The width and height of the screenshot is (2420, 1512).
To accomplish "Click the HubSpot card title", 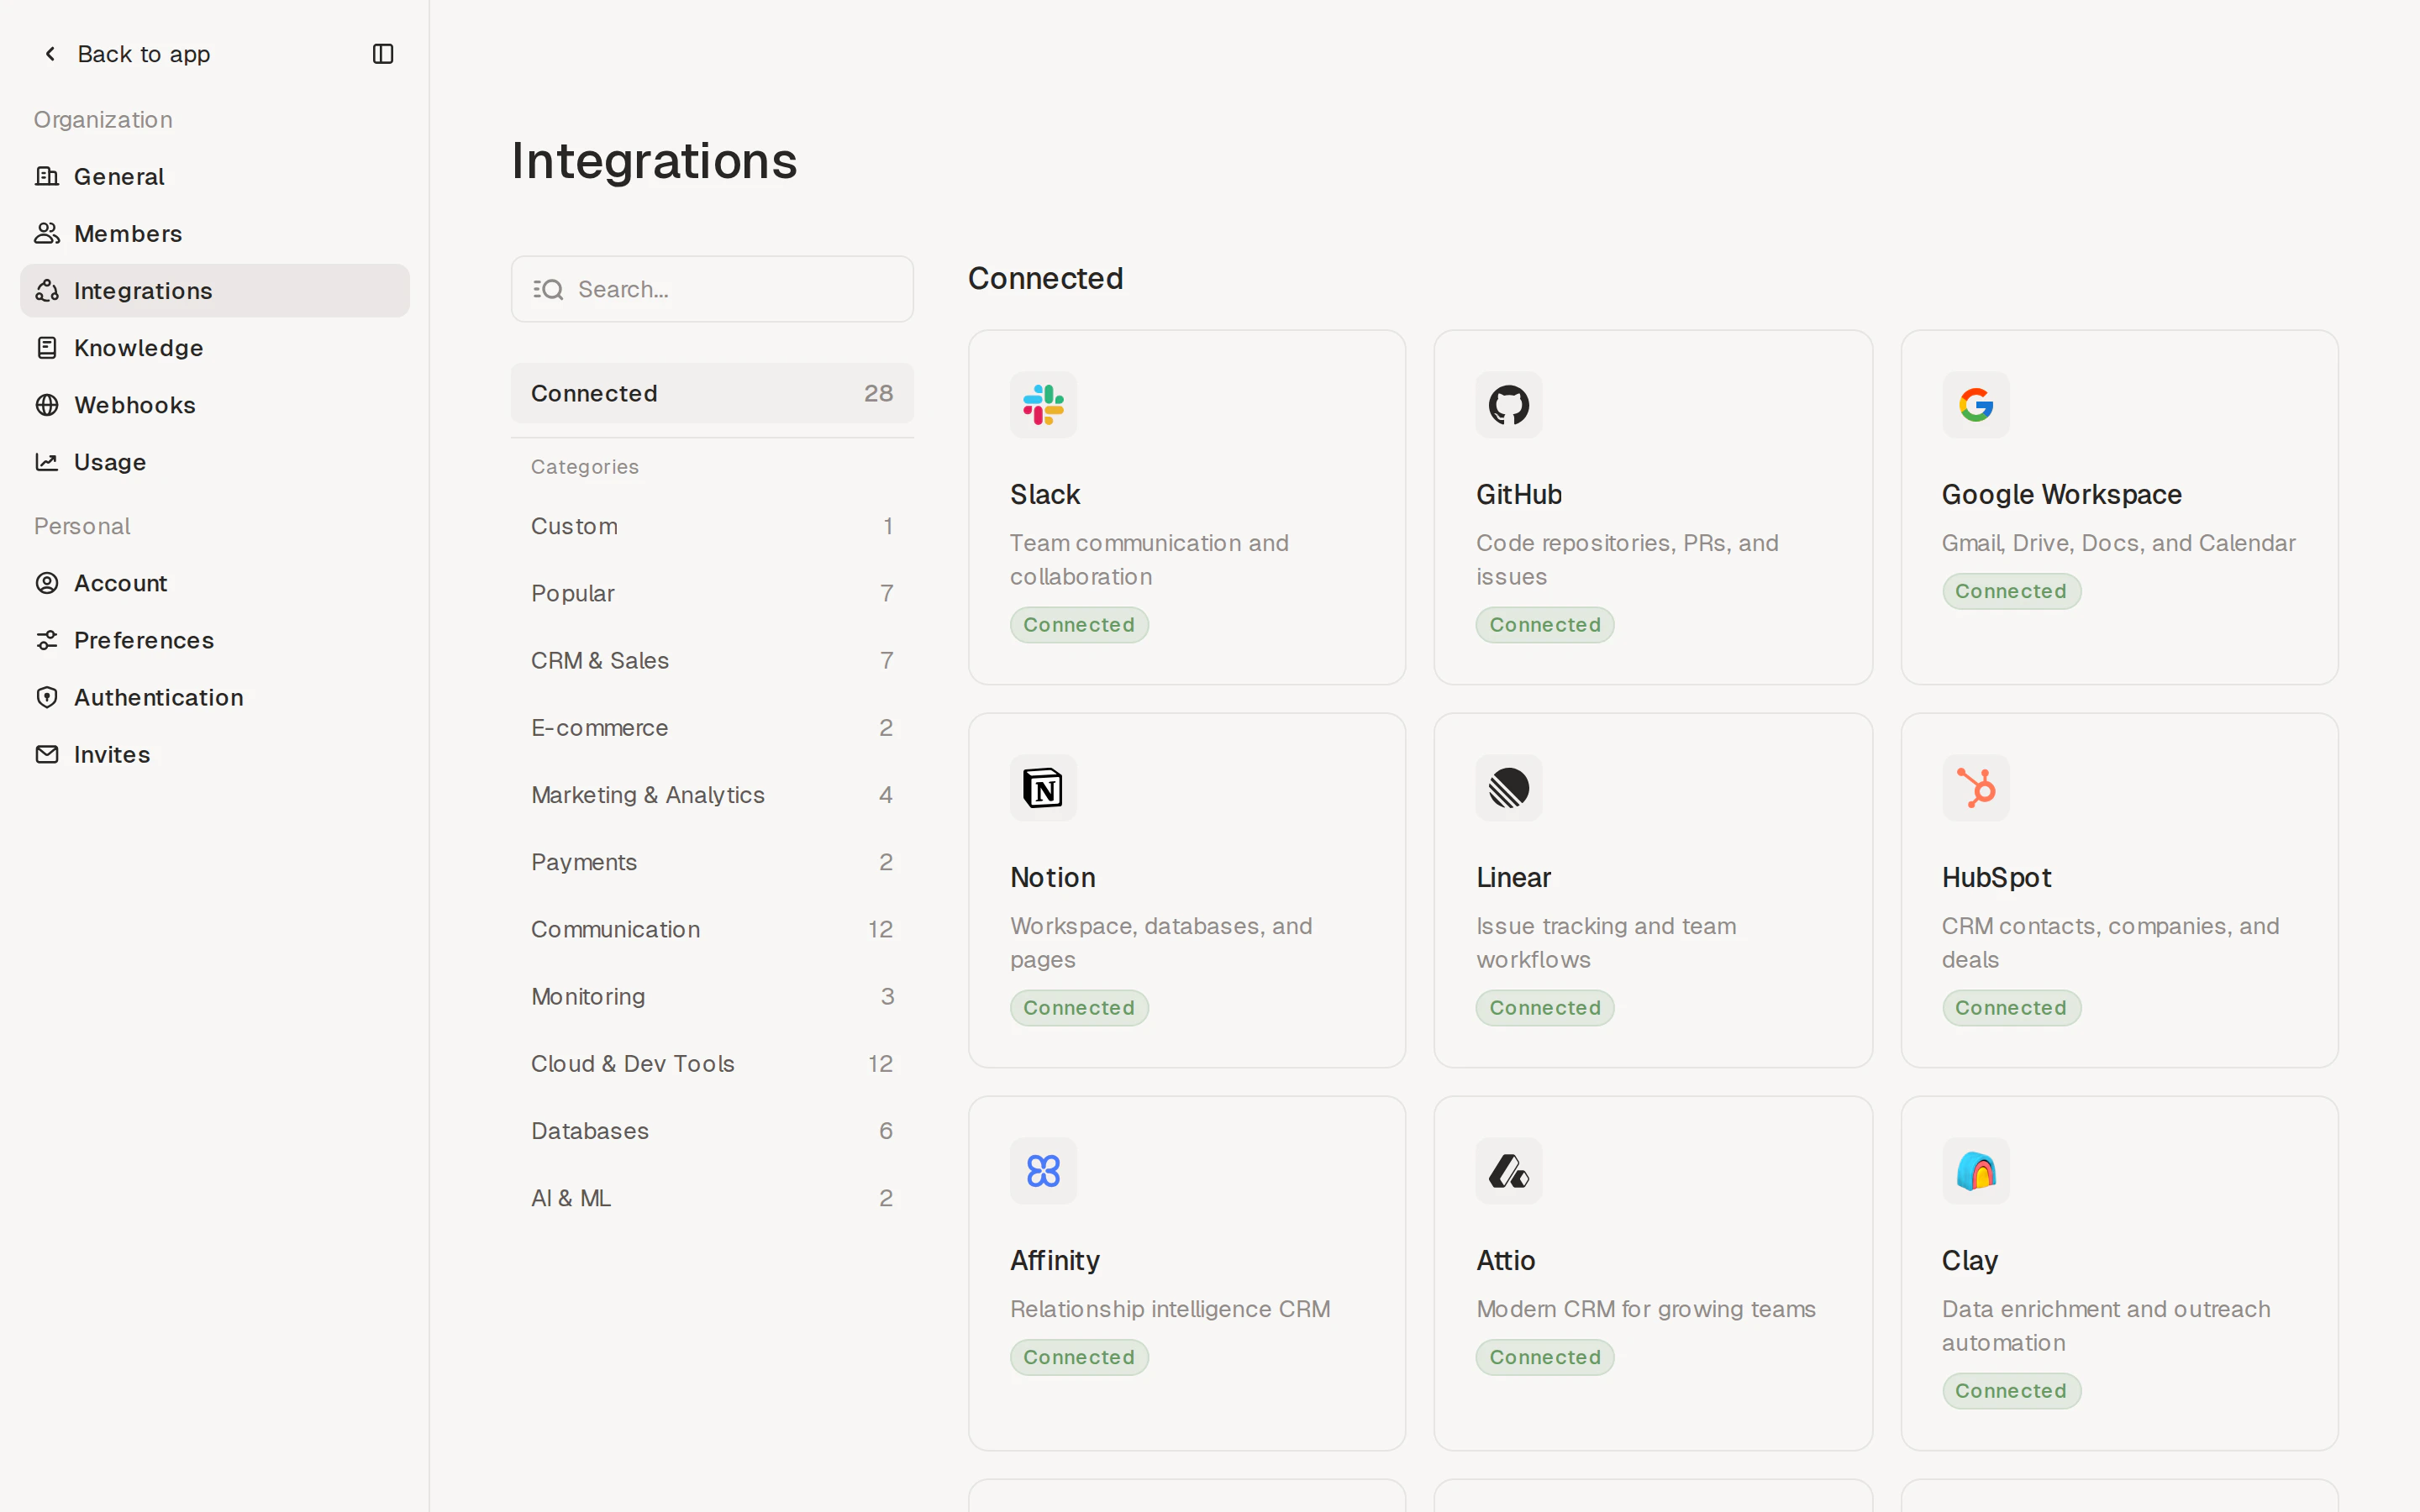I will click(x=1996, y=877).
